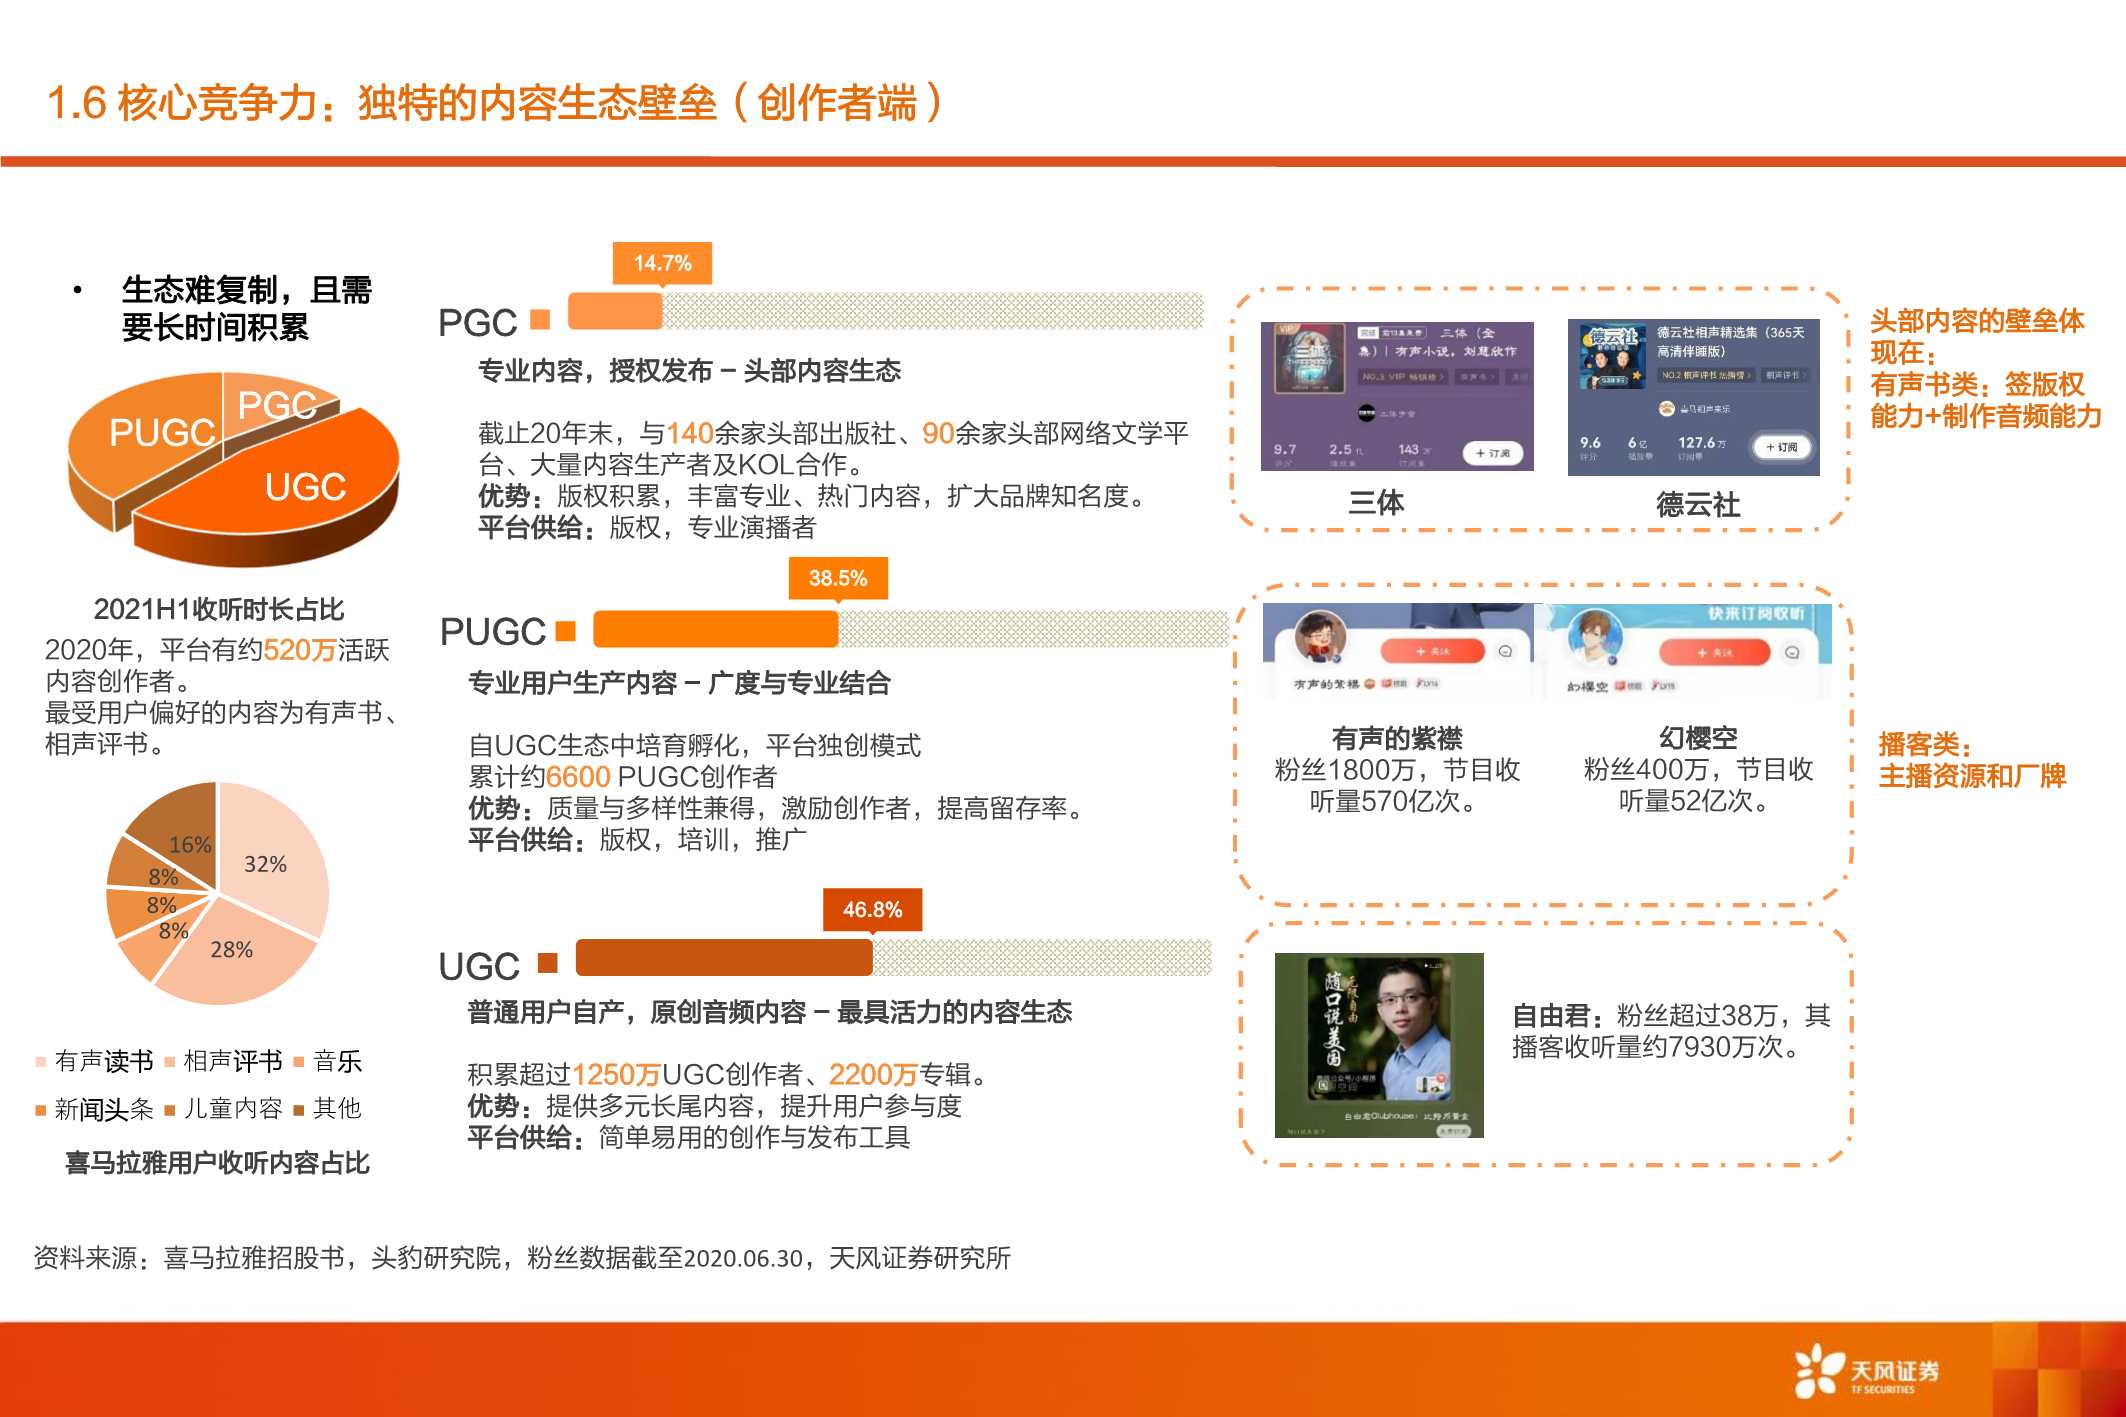The width and height of the screenshot is (2126, 1417).
Task: Select the PGC progress bar
Action: point(885,311)
